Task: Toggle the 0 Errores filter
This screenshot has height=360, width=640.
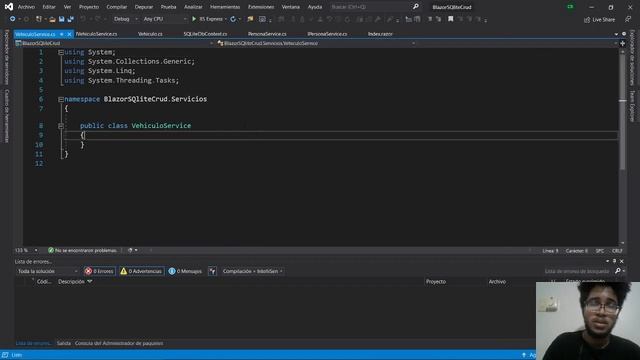Action: click(99, 271)
